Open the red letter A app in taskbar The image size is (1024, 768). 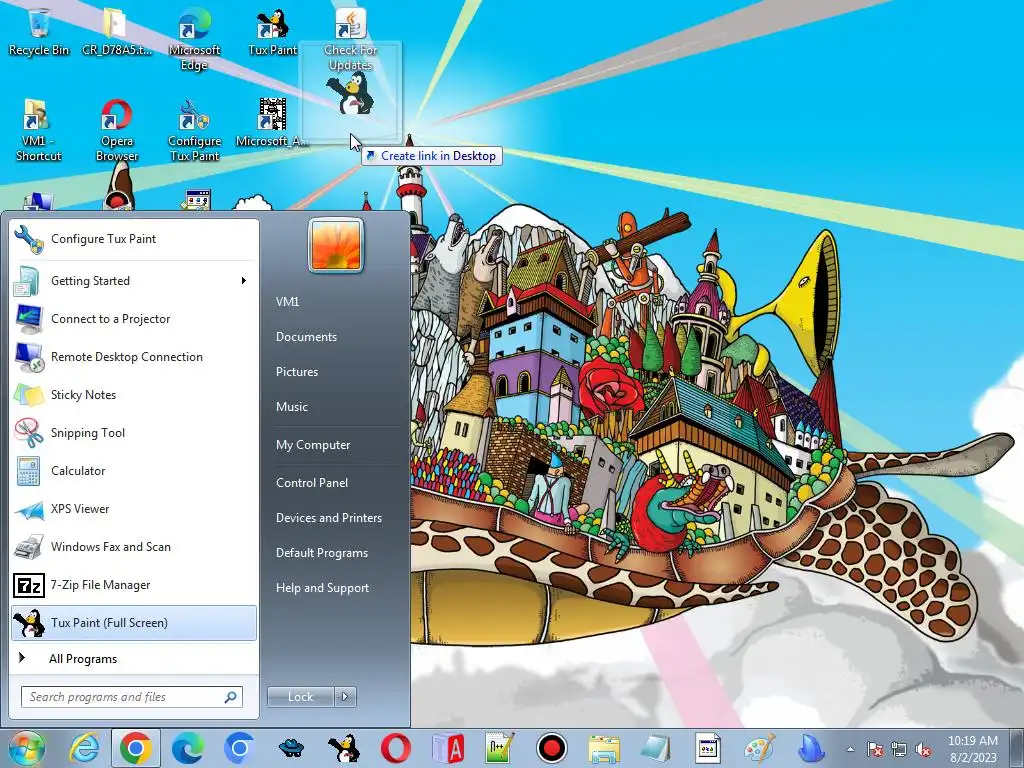point(448,748)
